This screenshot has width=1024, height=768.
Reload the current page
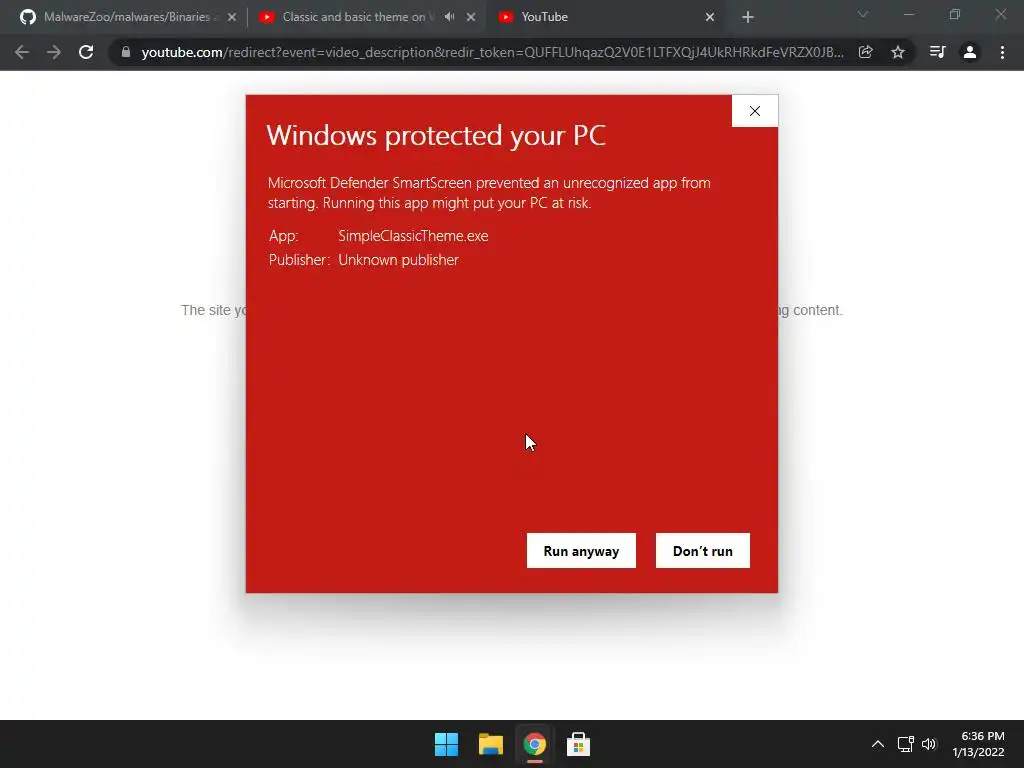pyautogui.click(x=86, y=52)
